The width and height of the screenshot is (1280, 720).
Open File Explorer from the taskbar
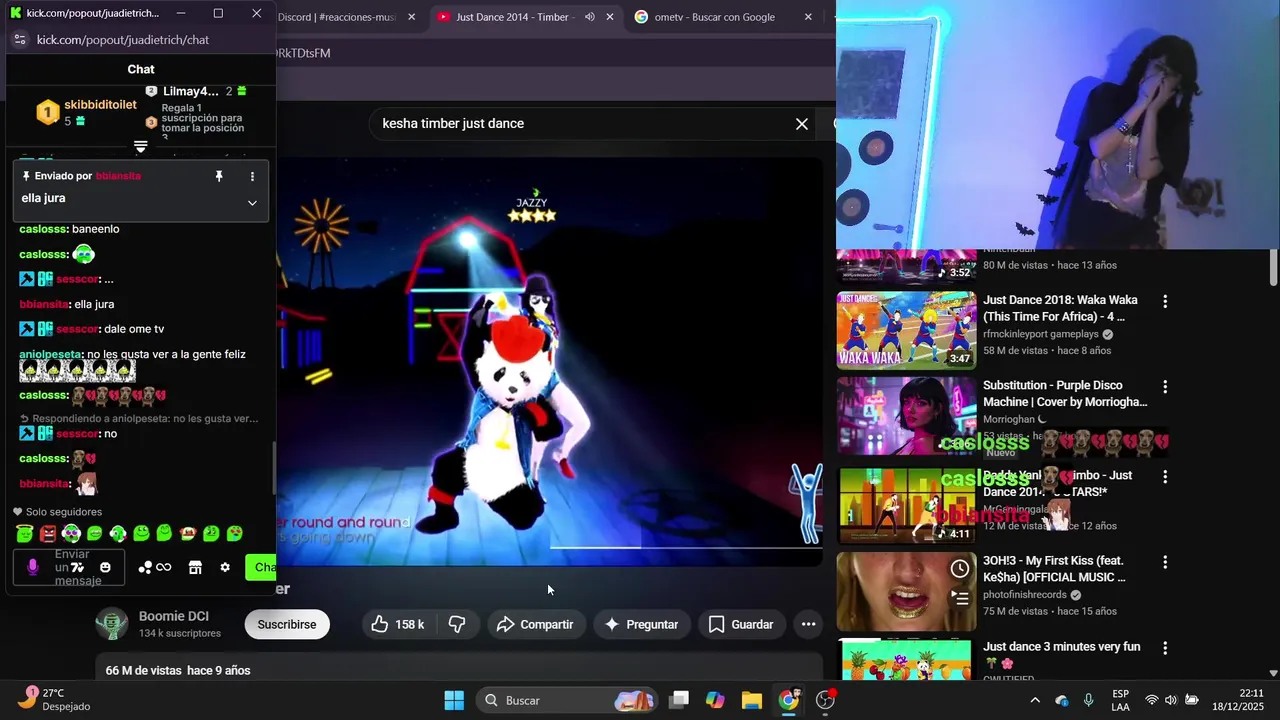tap(752, 700)
